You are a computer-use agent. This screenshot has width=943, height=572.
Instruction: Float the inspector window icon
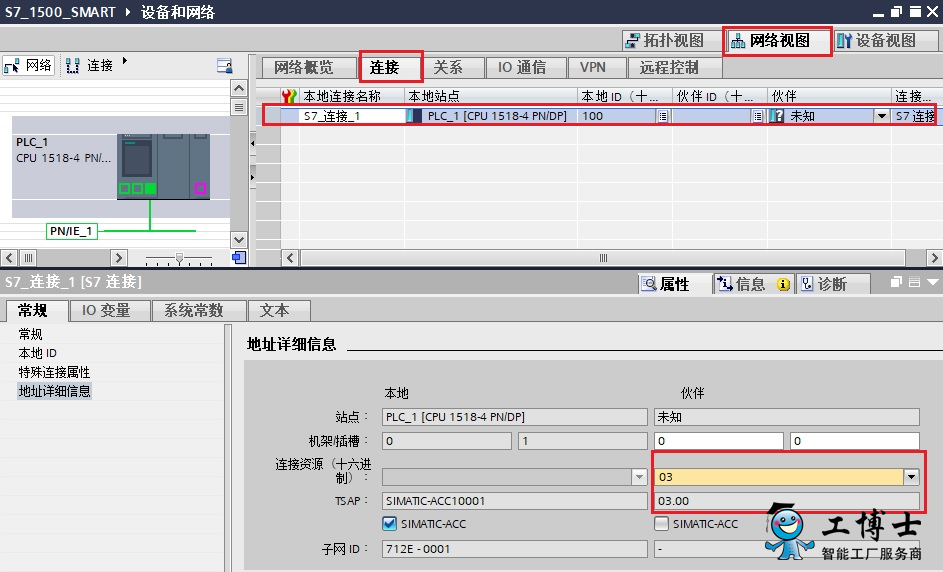pyautogui.click(x=896, y=282)
